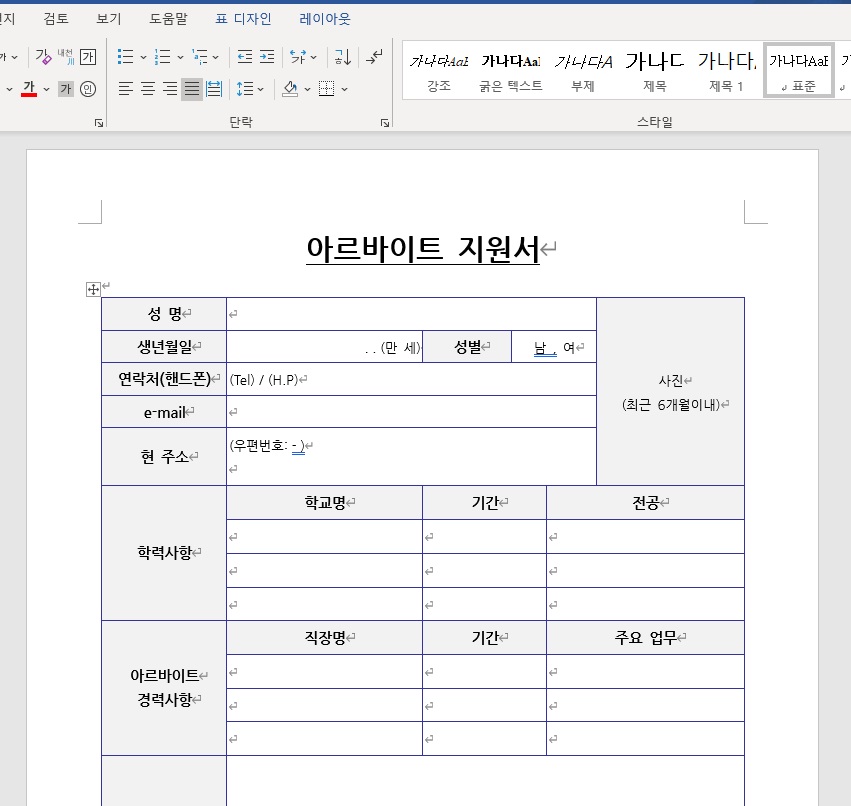Screen dimensions: 851x806
Task: Switch to the 검토 ribbon tab
Action: click(54, 19)
